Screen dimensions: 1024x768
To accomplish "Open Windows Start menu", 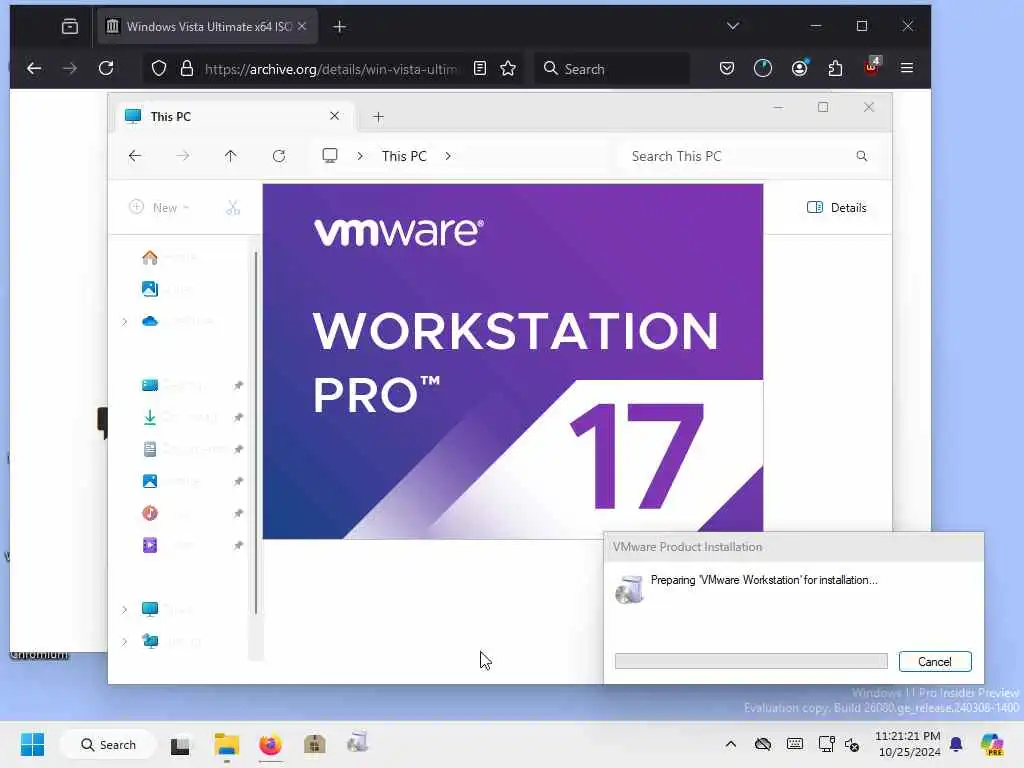I will (32, 744).
